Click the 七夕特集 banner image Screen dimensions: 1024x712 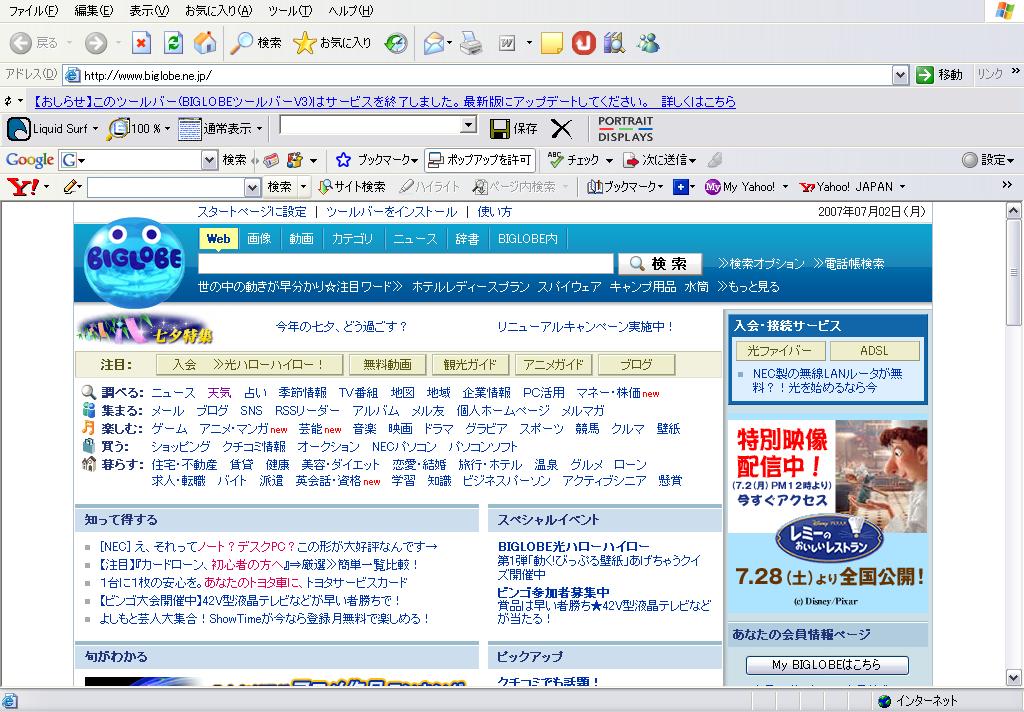pyautogui.click(x=146, y=329)
